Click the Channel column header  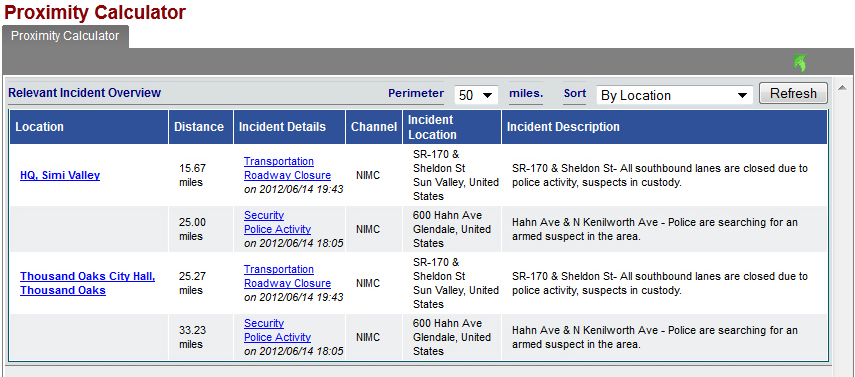(x=374, y=127)
